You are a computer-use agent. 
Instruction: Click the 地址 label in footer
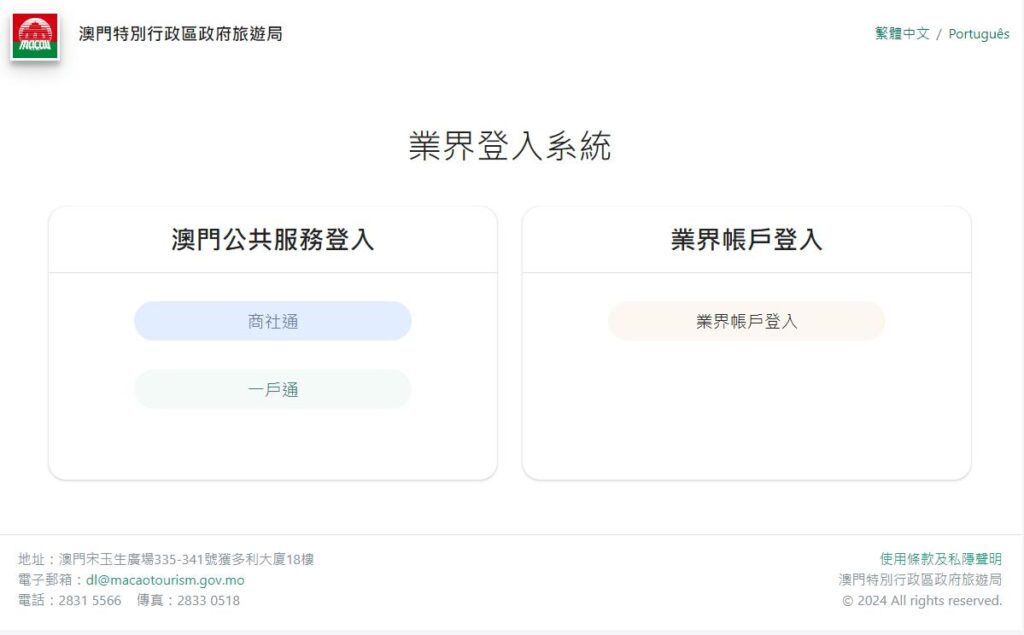(31, 559)
